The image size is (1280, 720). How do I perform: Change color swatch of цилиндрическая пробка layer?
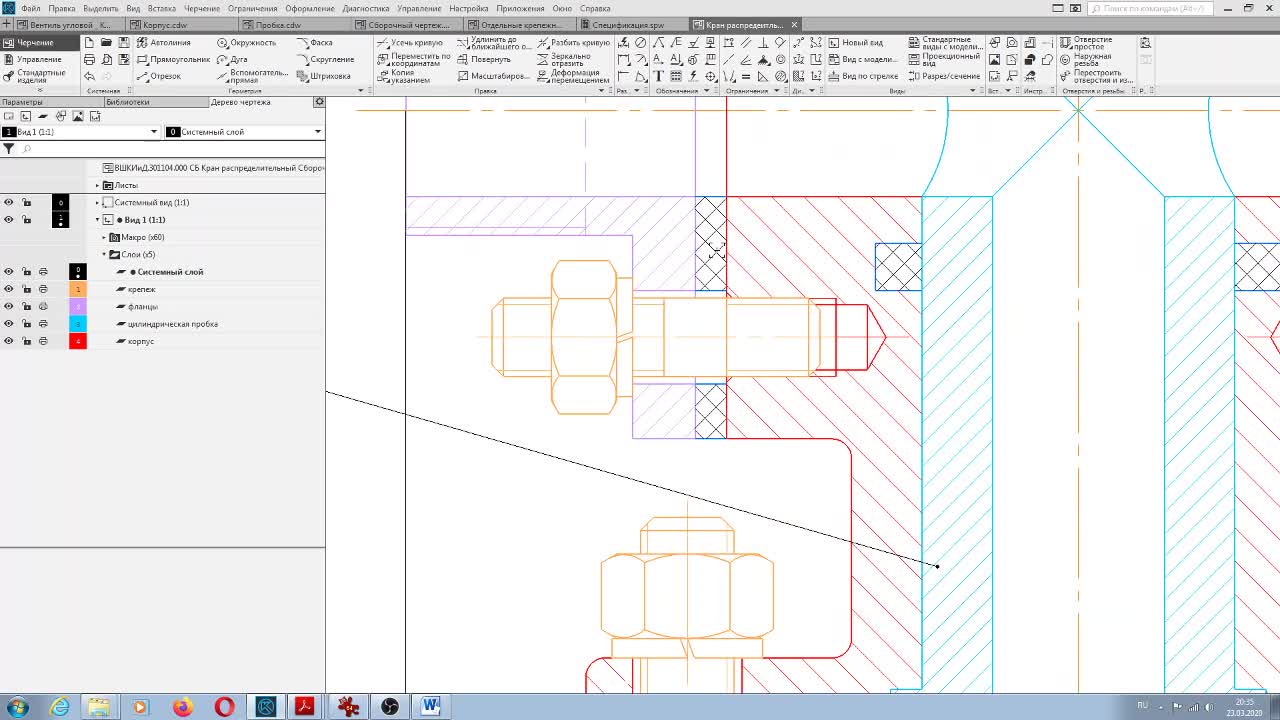point(78,324)
